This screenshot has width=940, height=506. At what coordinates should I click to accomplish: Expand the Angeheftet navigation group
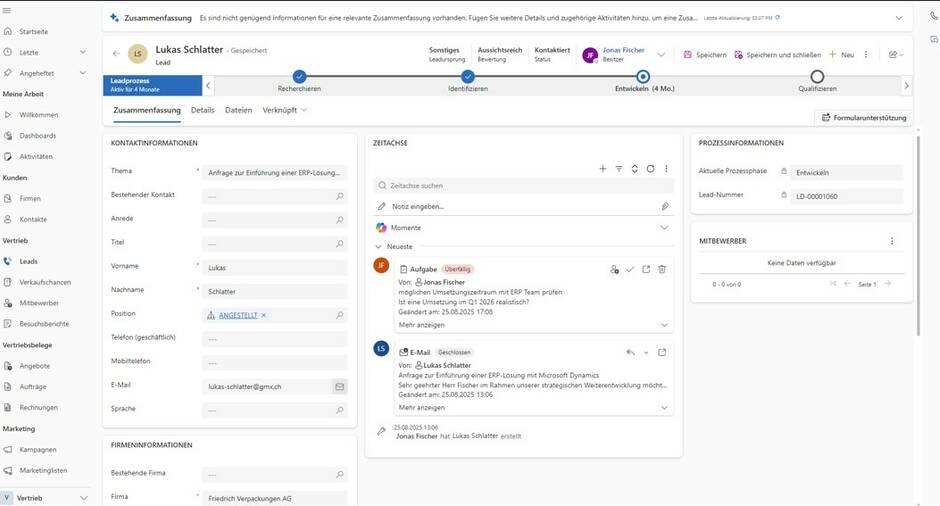click(x=83, y=73)
